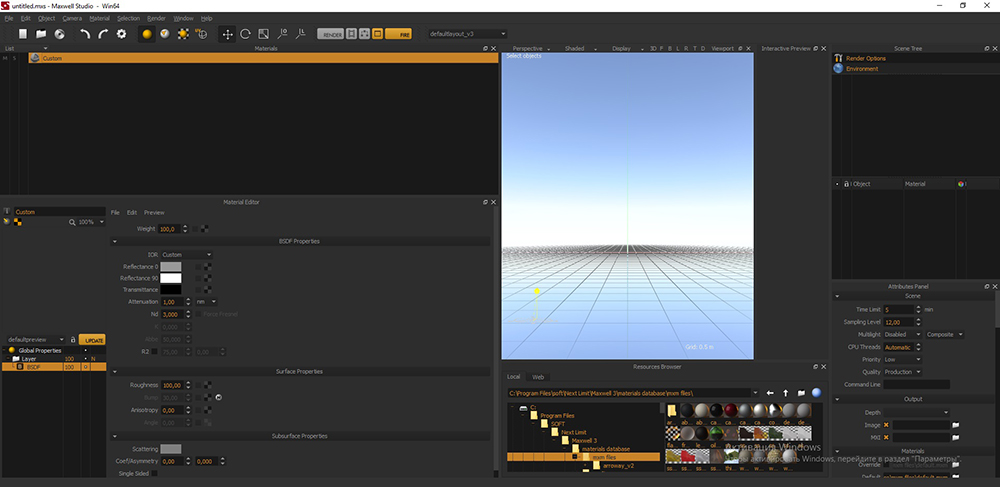The height and width of the screenshot is (487, 1000).
Task: Browse for Image output path folder icon
Action: 955,425
